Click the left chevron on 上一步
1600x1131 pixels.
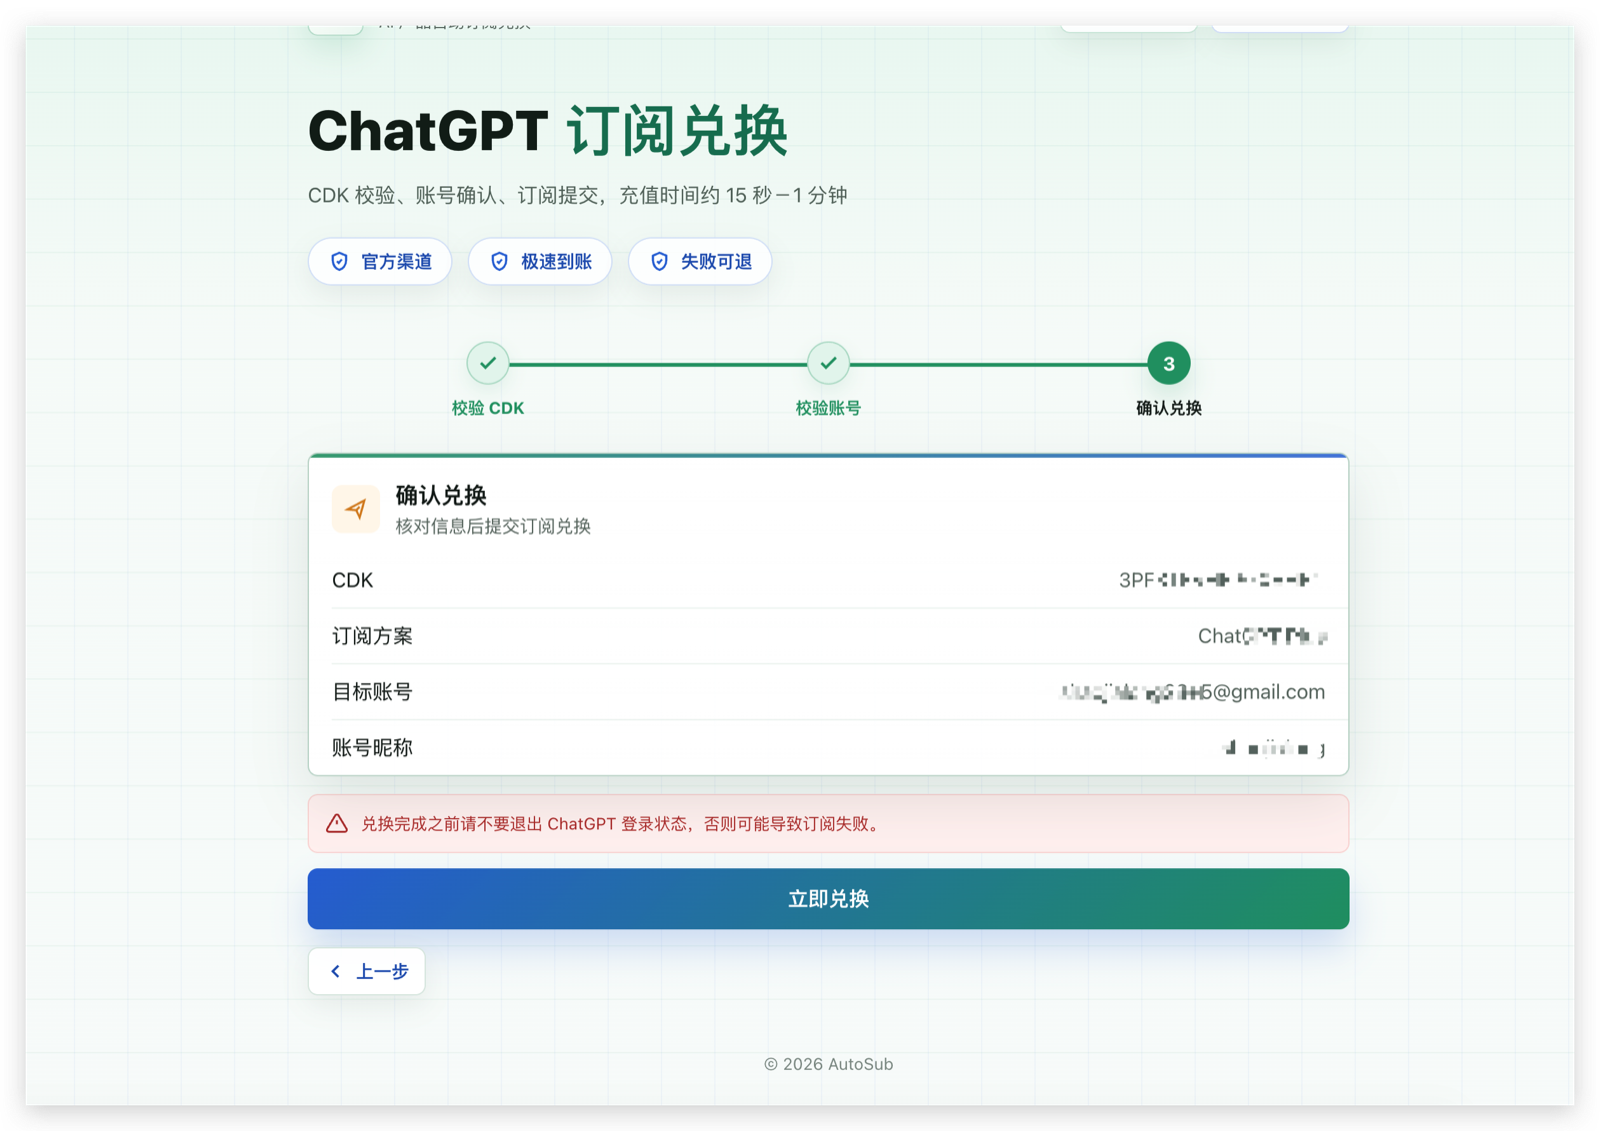tap(336, 971)
